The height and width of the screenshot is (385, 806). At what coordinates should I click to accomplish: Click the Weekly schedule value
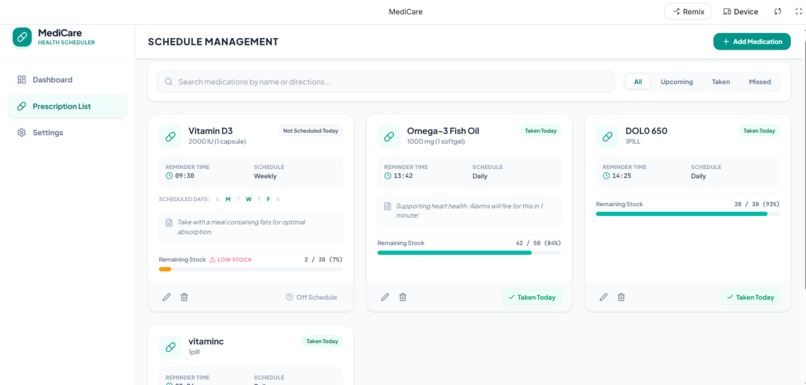point(265,176)
